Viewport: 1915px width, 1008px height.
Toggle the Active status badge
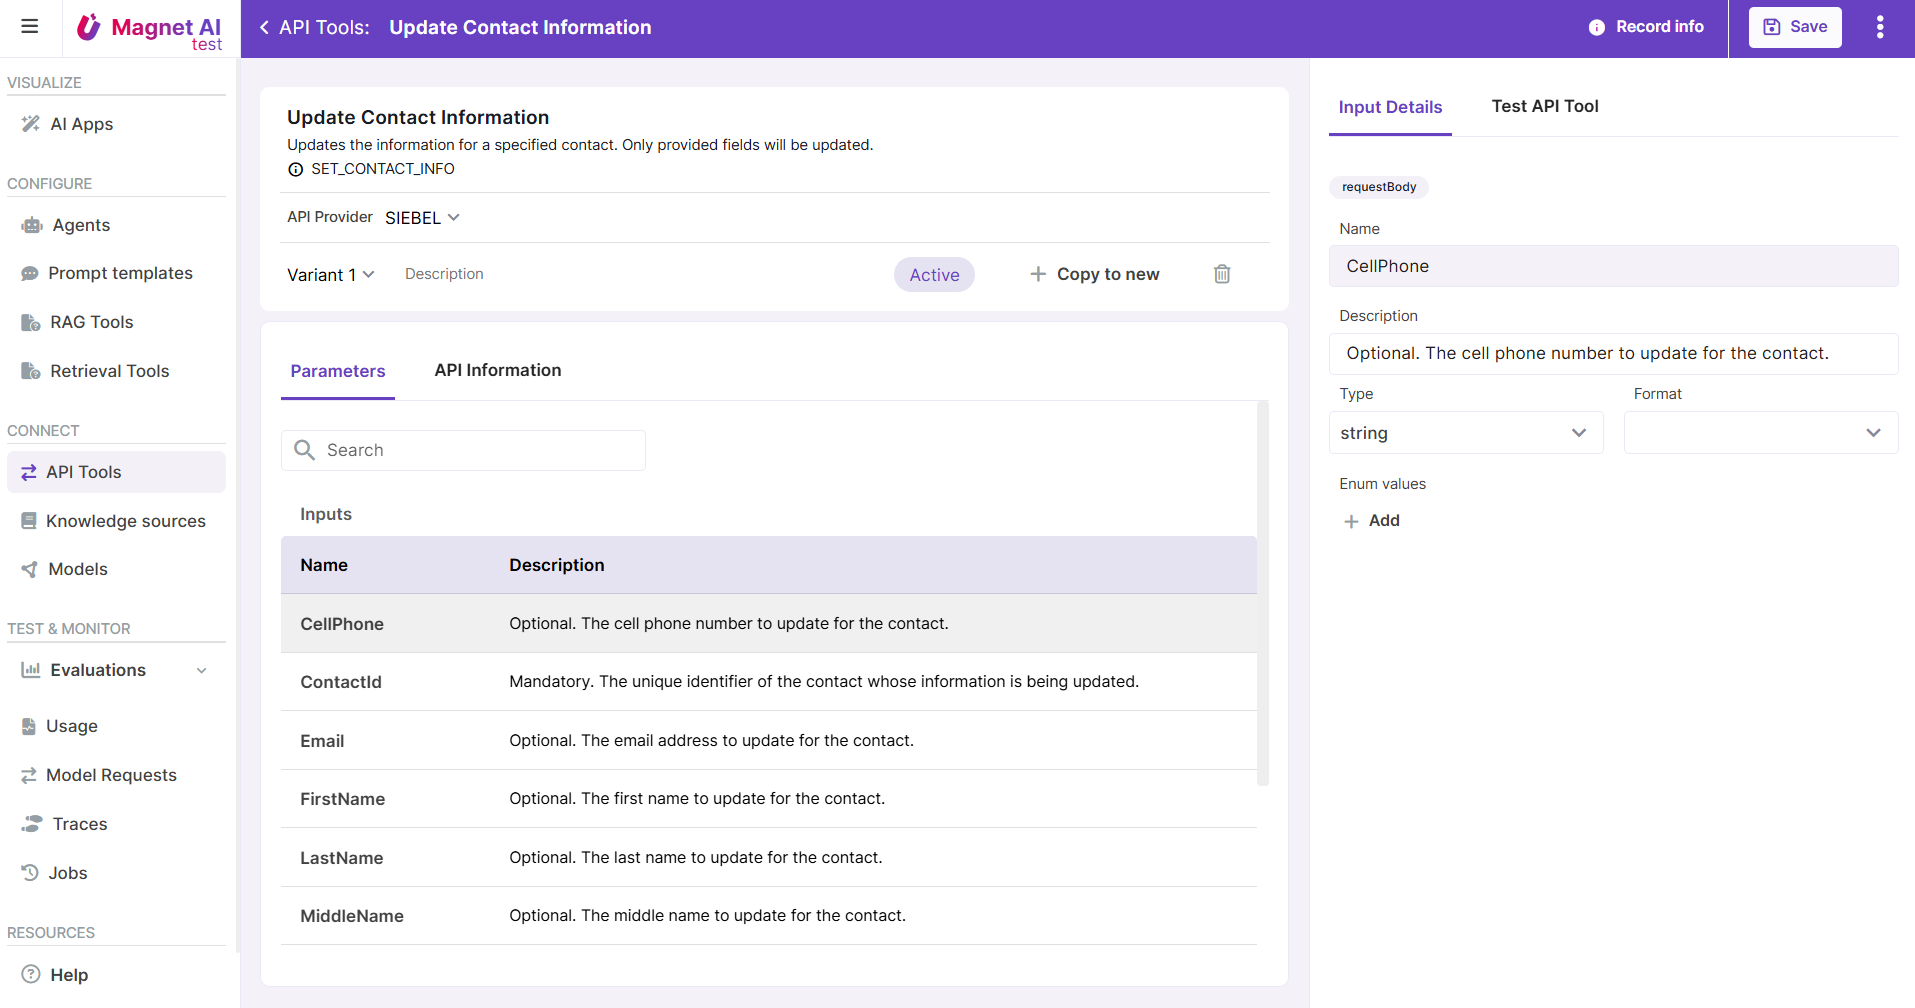pos(933,275)
